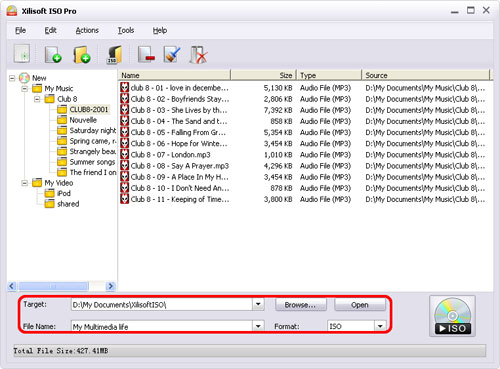Image resolution: width=500 pixels, height=369 pixels.
Task: Open the Edit menu
Action: coord(50,30)
